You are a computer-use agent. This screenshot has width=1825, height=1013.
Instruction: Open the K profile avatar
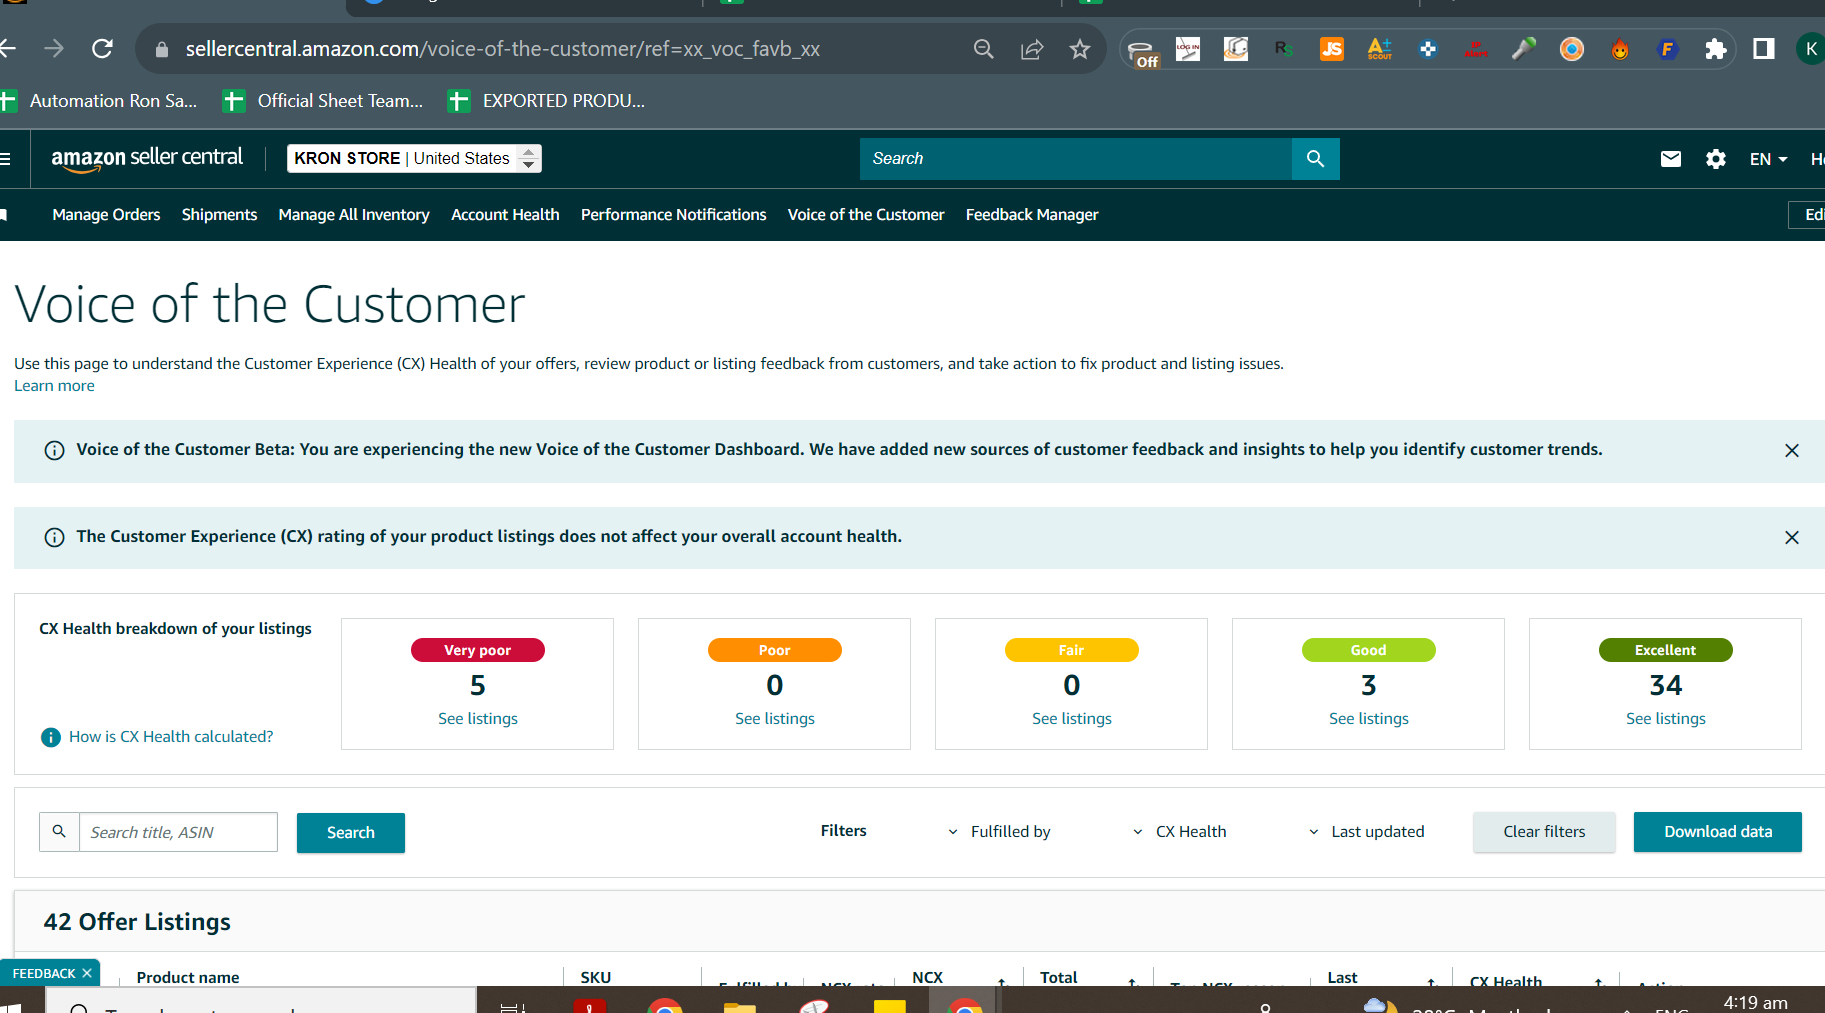(x=1812, y=49)
